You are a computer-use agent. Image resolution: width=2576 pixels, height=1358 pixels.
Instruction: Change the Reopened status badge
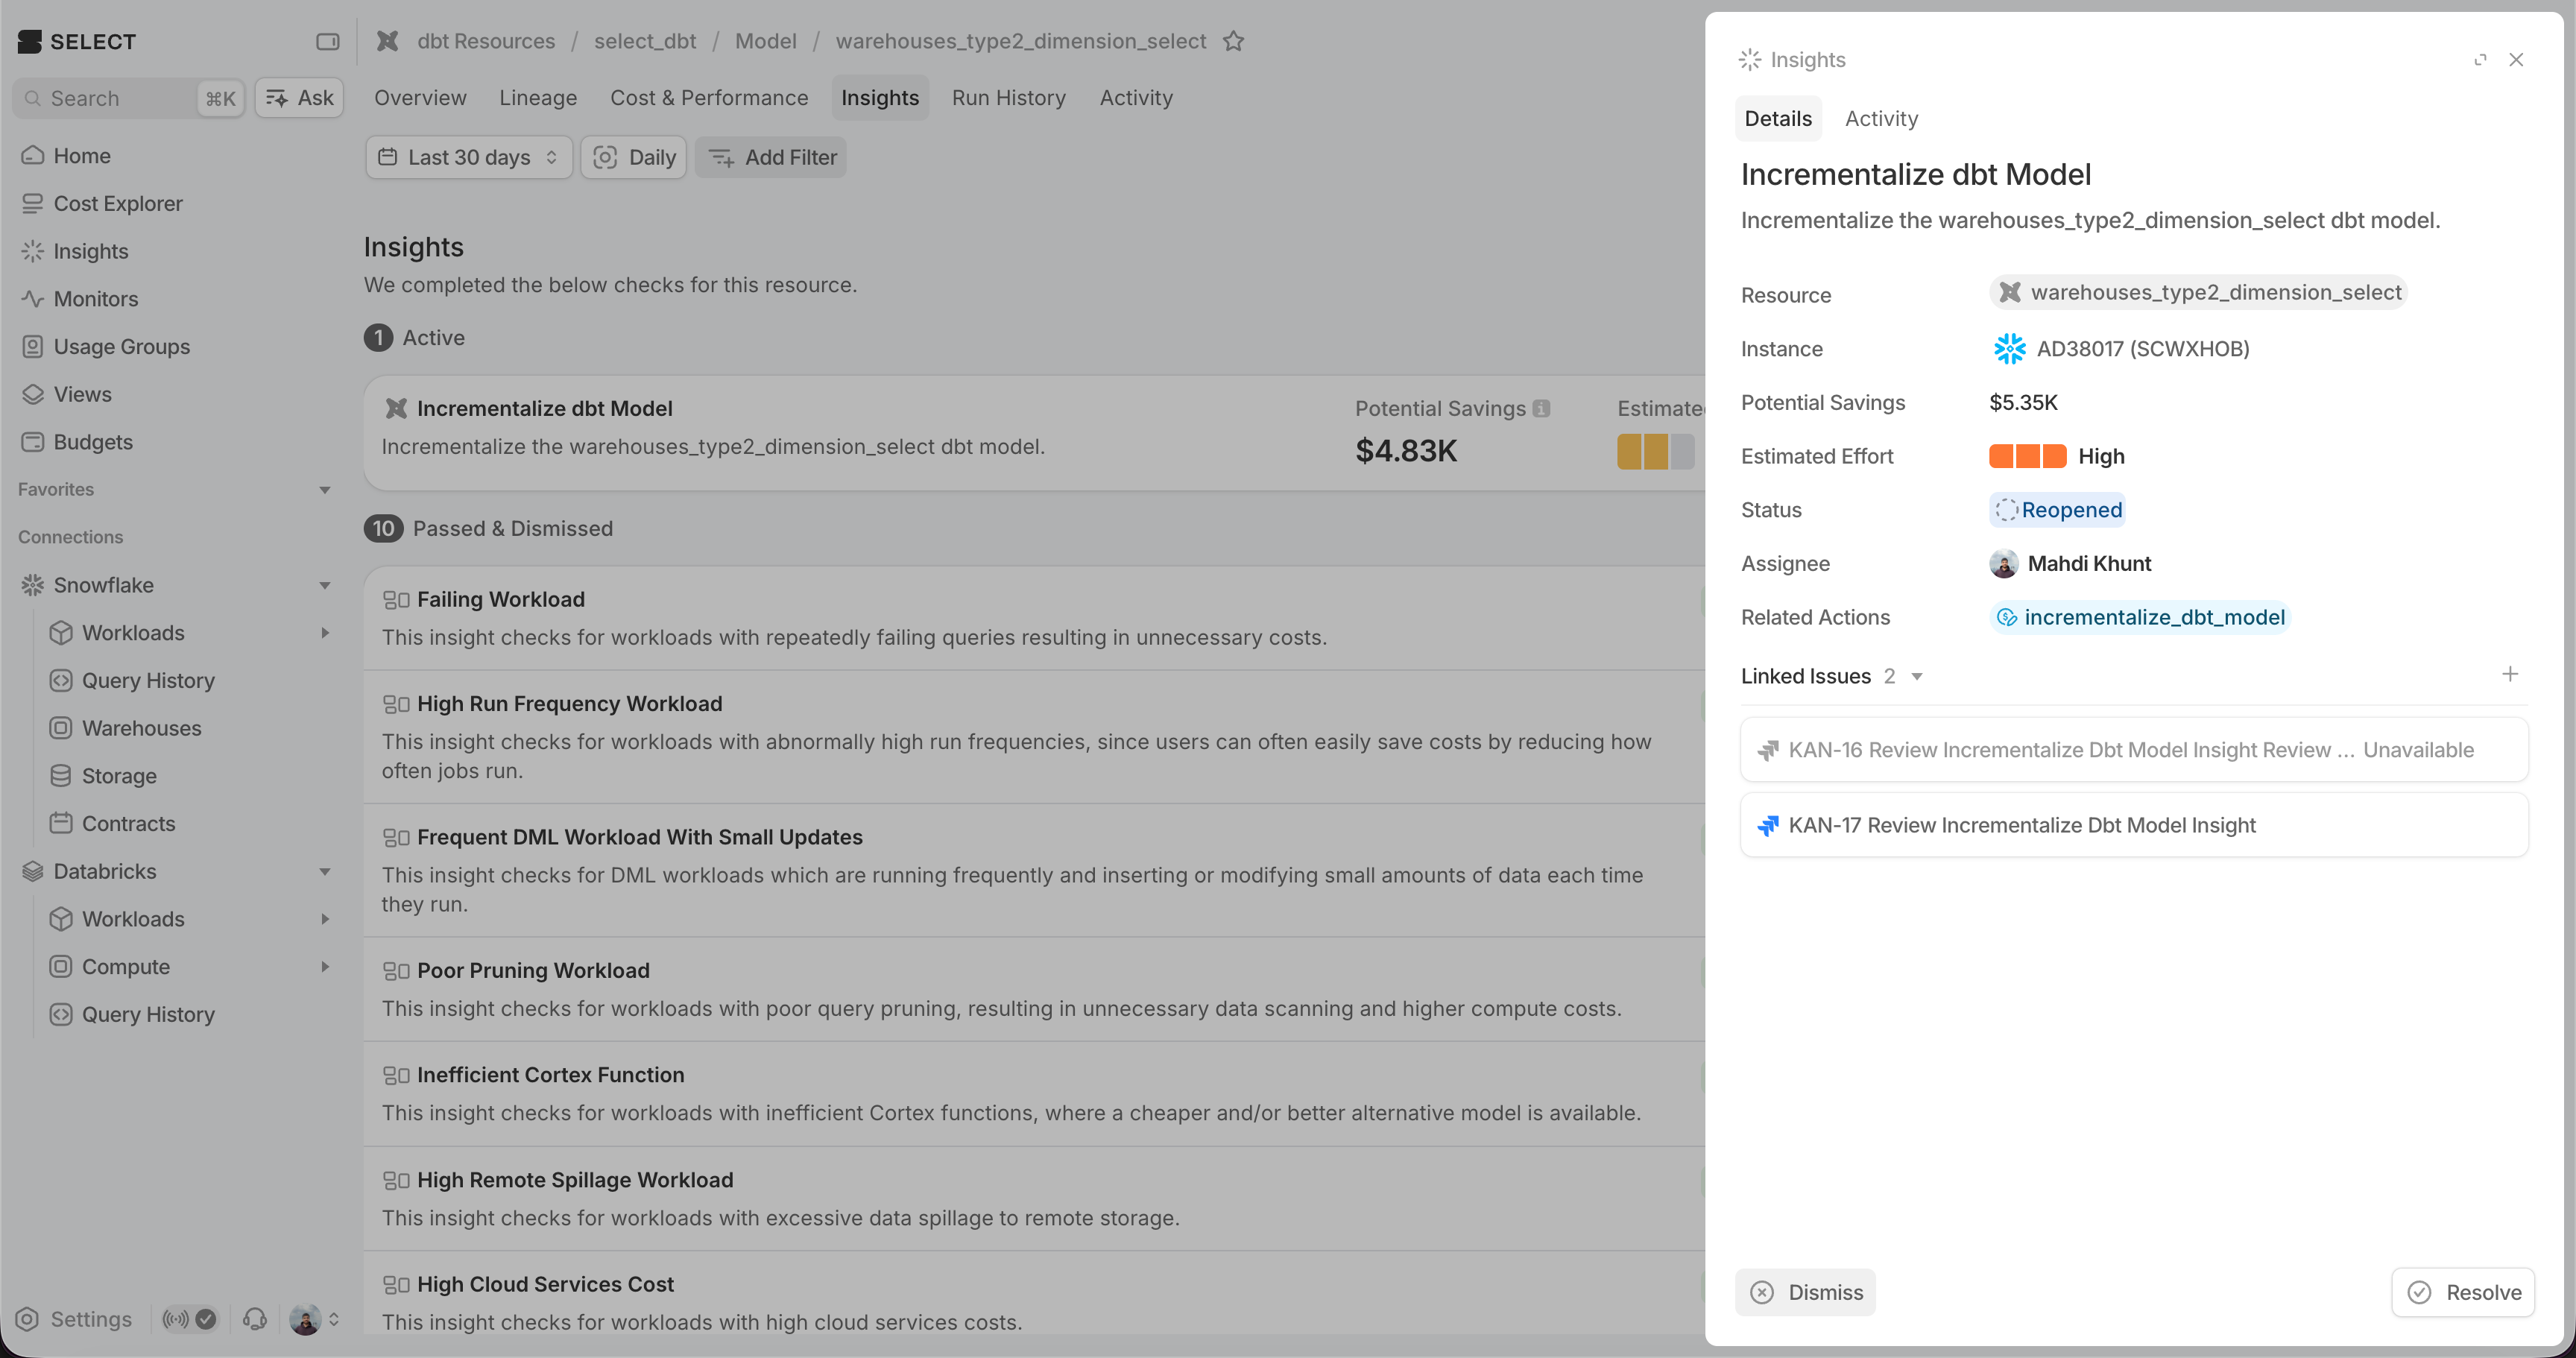2057,510
